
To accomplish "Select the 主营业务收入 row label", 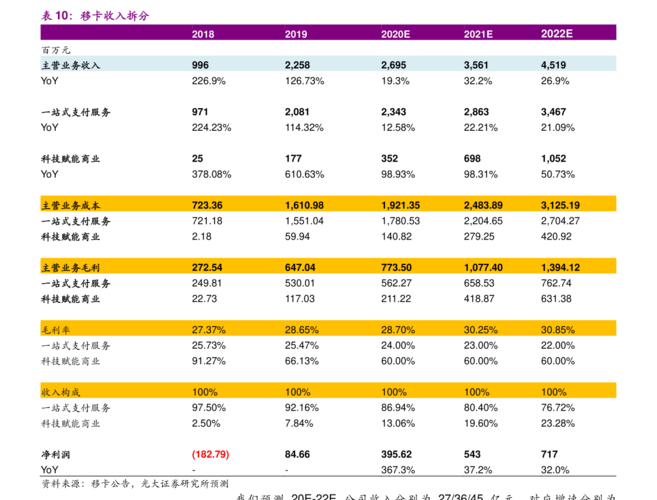I will [70, 65].
